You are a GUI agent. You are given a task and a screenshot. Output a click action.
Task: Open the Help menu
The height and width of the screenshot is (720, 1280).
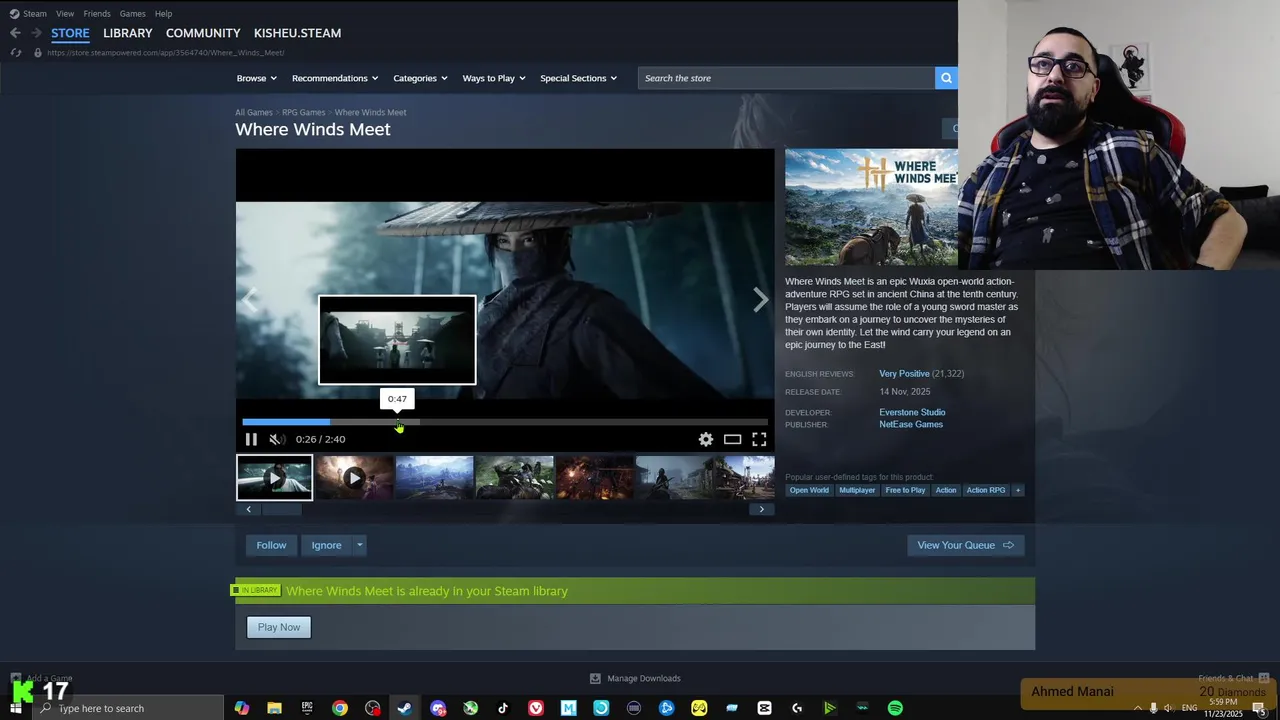[x=163, y=14]
